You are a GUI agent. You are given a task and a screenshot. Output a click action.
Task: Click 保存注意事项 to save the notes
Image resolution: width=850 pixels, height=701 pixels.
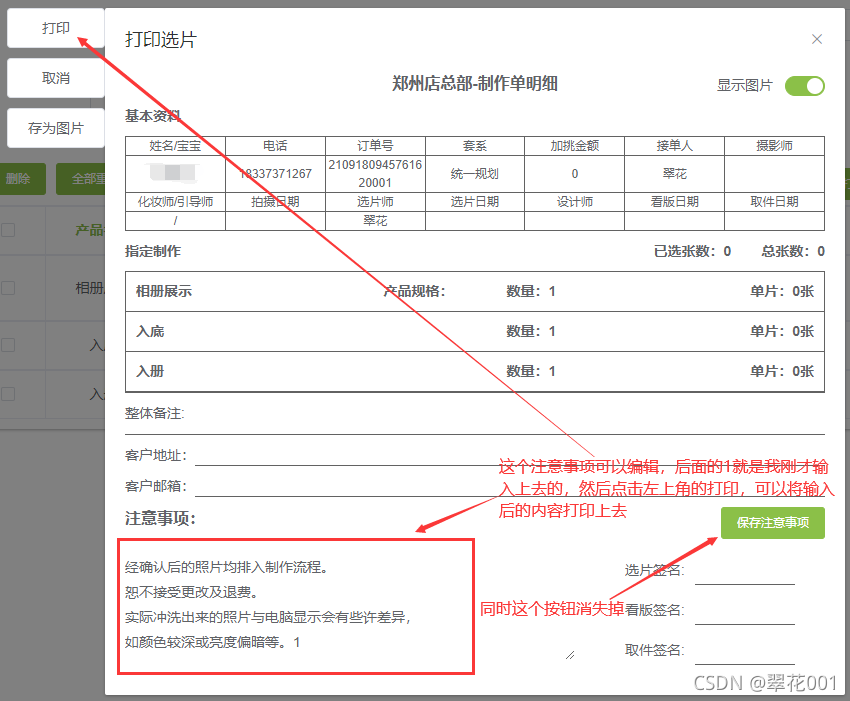(x=772, y=523)
